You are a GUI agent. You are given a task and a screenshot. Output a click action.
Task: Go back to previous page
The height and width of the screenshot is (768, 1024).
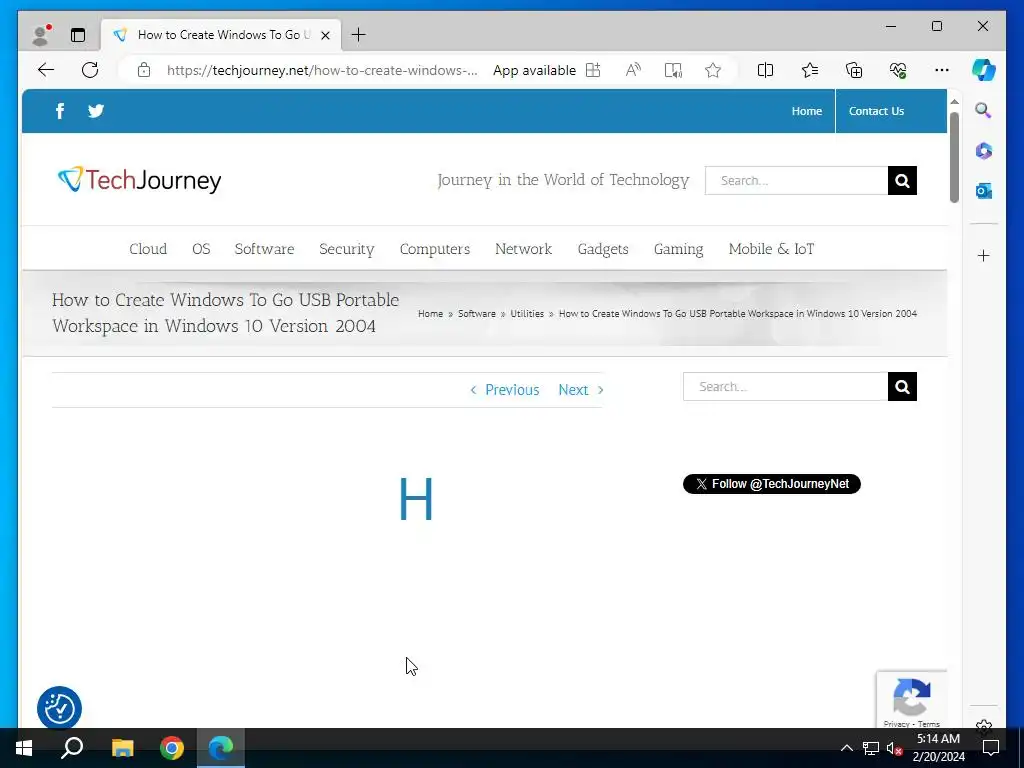[46, 70]
